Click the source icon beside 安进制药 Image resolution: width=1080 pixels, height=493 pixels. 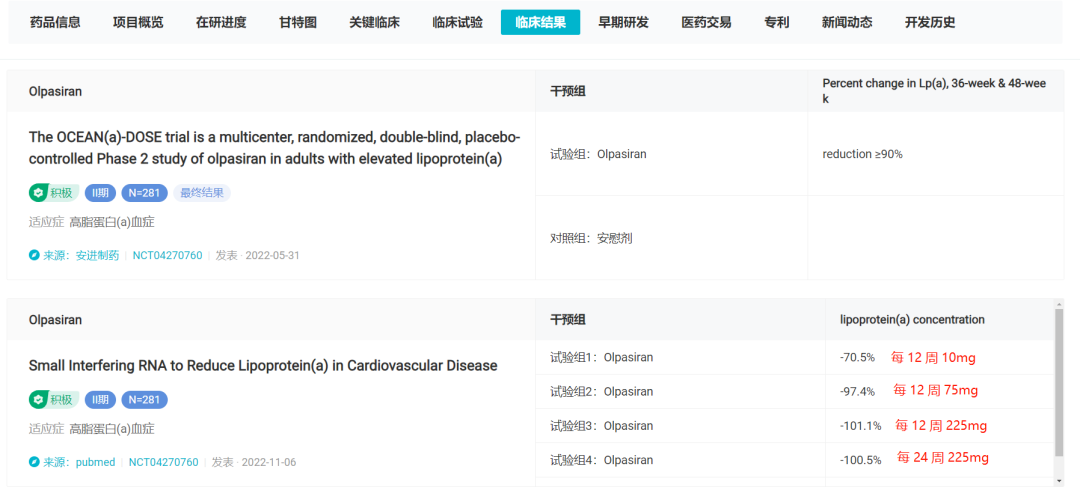click(x=34, y=256)
